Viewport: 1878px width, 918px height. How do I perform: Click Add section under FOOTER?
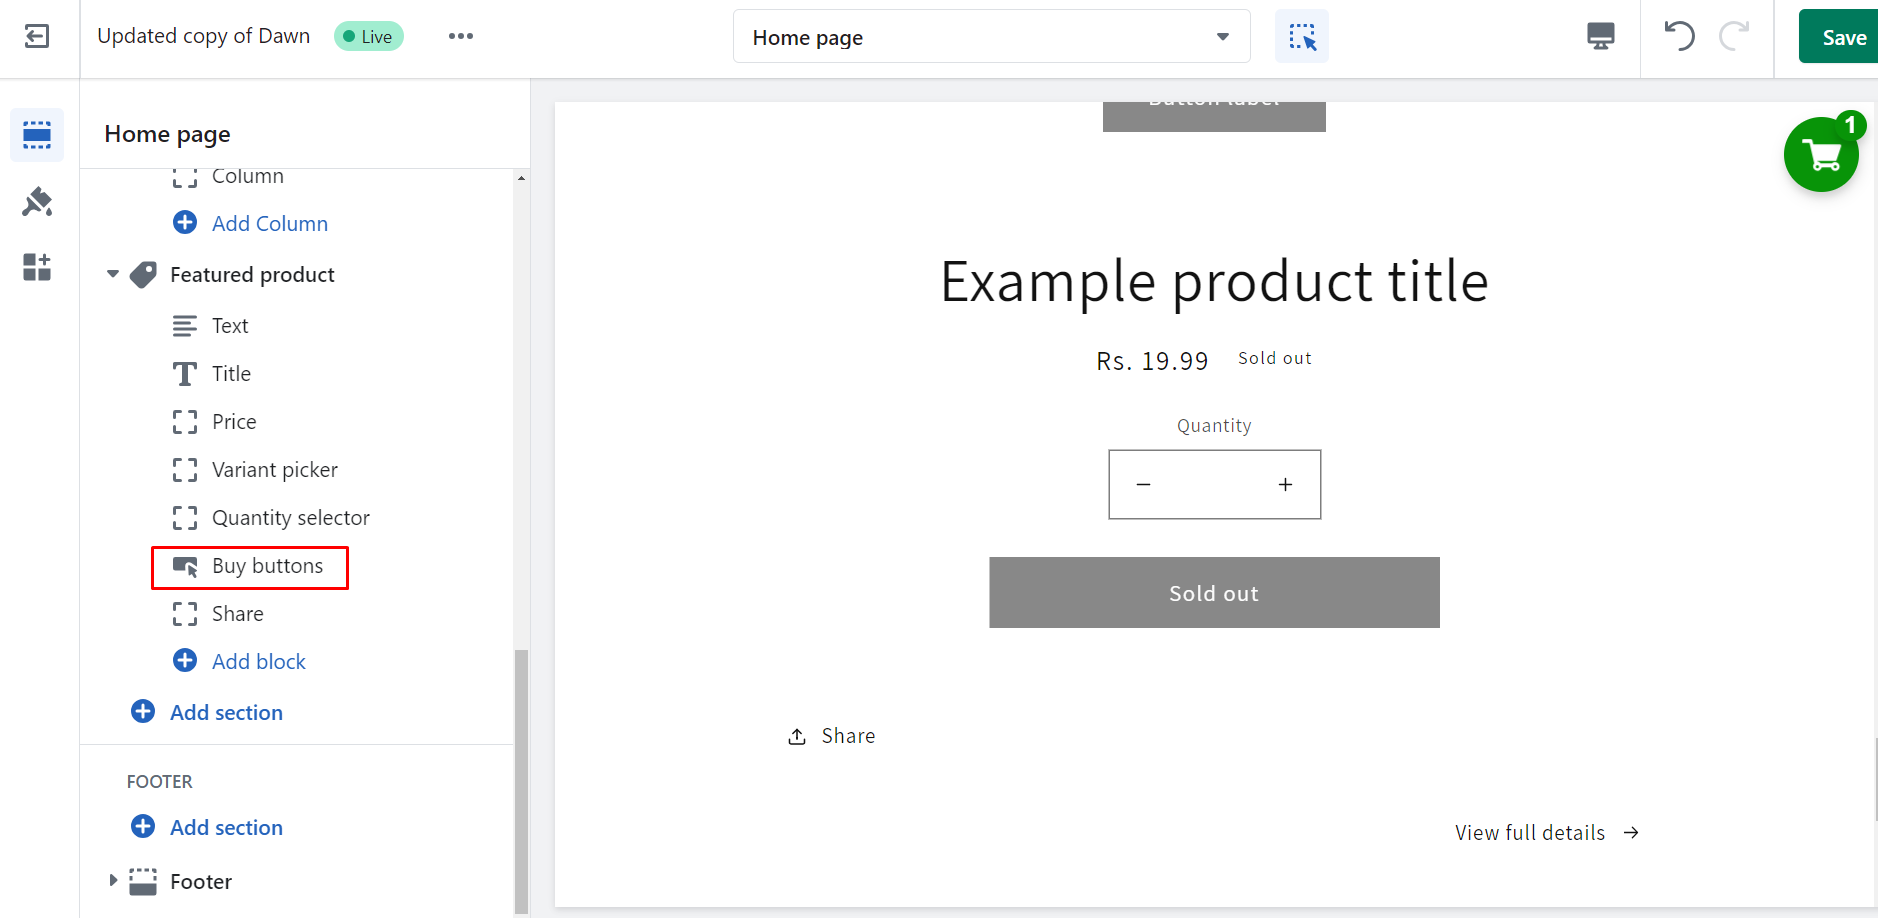click(x=226, y=828)
